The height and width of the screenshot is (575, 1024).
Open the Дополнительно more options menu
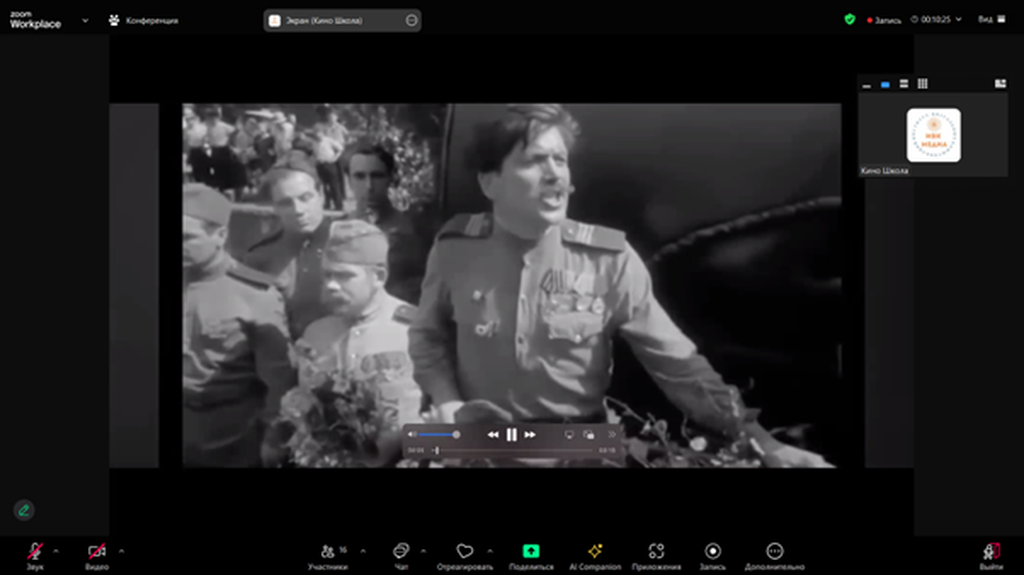[x=774, y=551]
